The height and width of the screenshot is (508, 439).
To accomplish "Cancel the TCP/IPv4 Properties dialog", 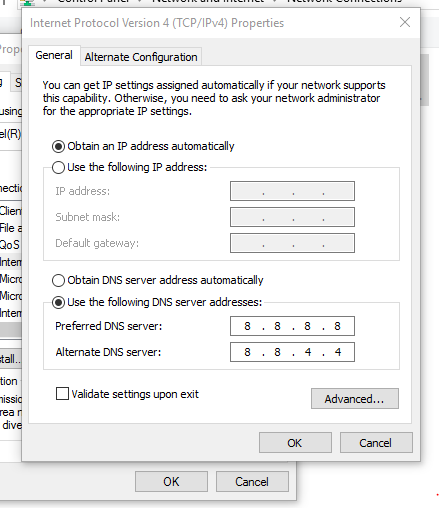I will point(376,443).
